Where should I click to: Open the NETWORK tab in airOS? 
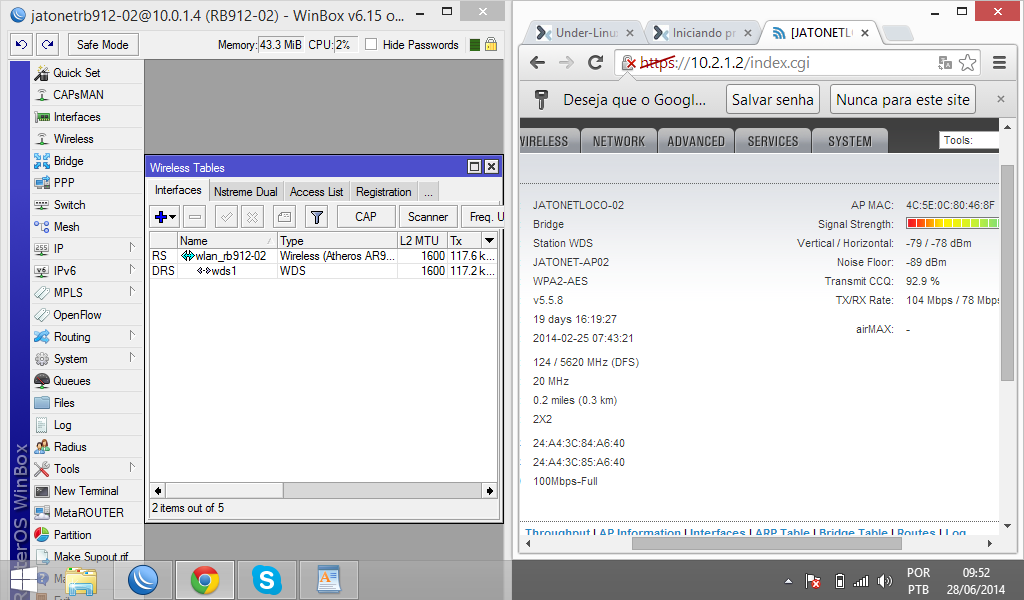point(618,141)
